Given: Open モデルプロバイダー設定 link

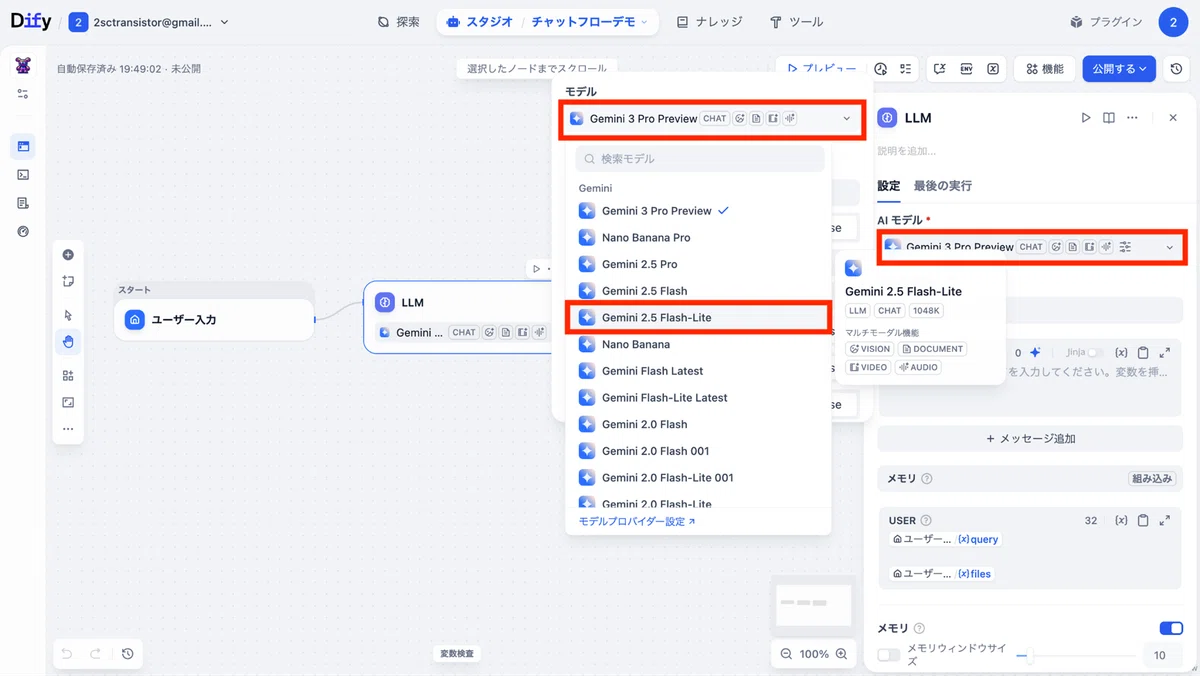Looking at the screenshot, I should click(x=637, y=522).
